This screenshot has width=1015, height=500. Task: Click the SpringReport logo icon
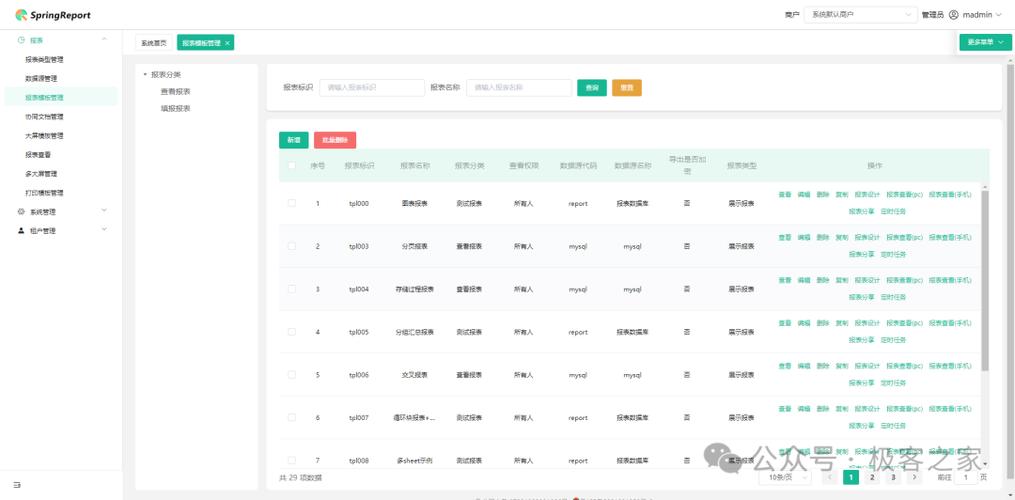click(x=21, y=15)
